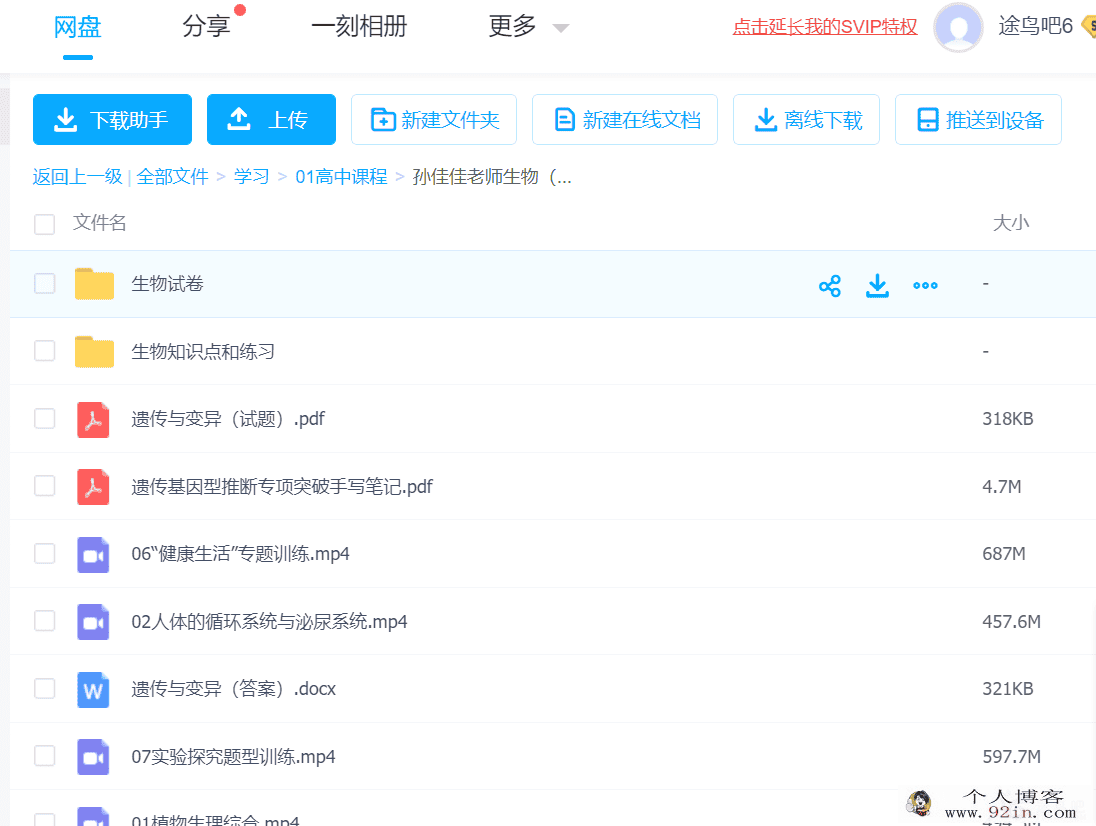Sort by the 文件名 column header

coord(99,223)
